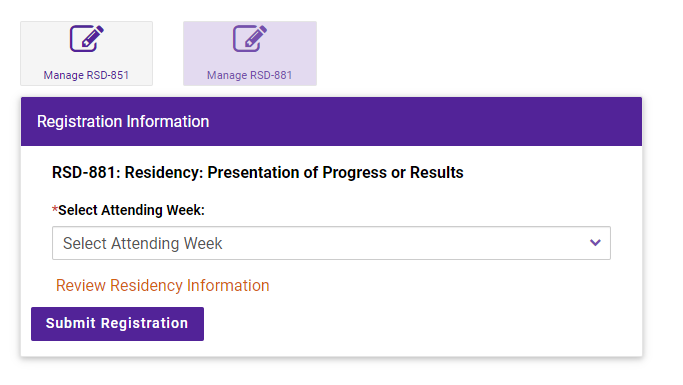Click the word Registration in the purple header
The height and width of the screenshot is (385, 683).
[x=79, y=122]
